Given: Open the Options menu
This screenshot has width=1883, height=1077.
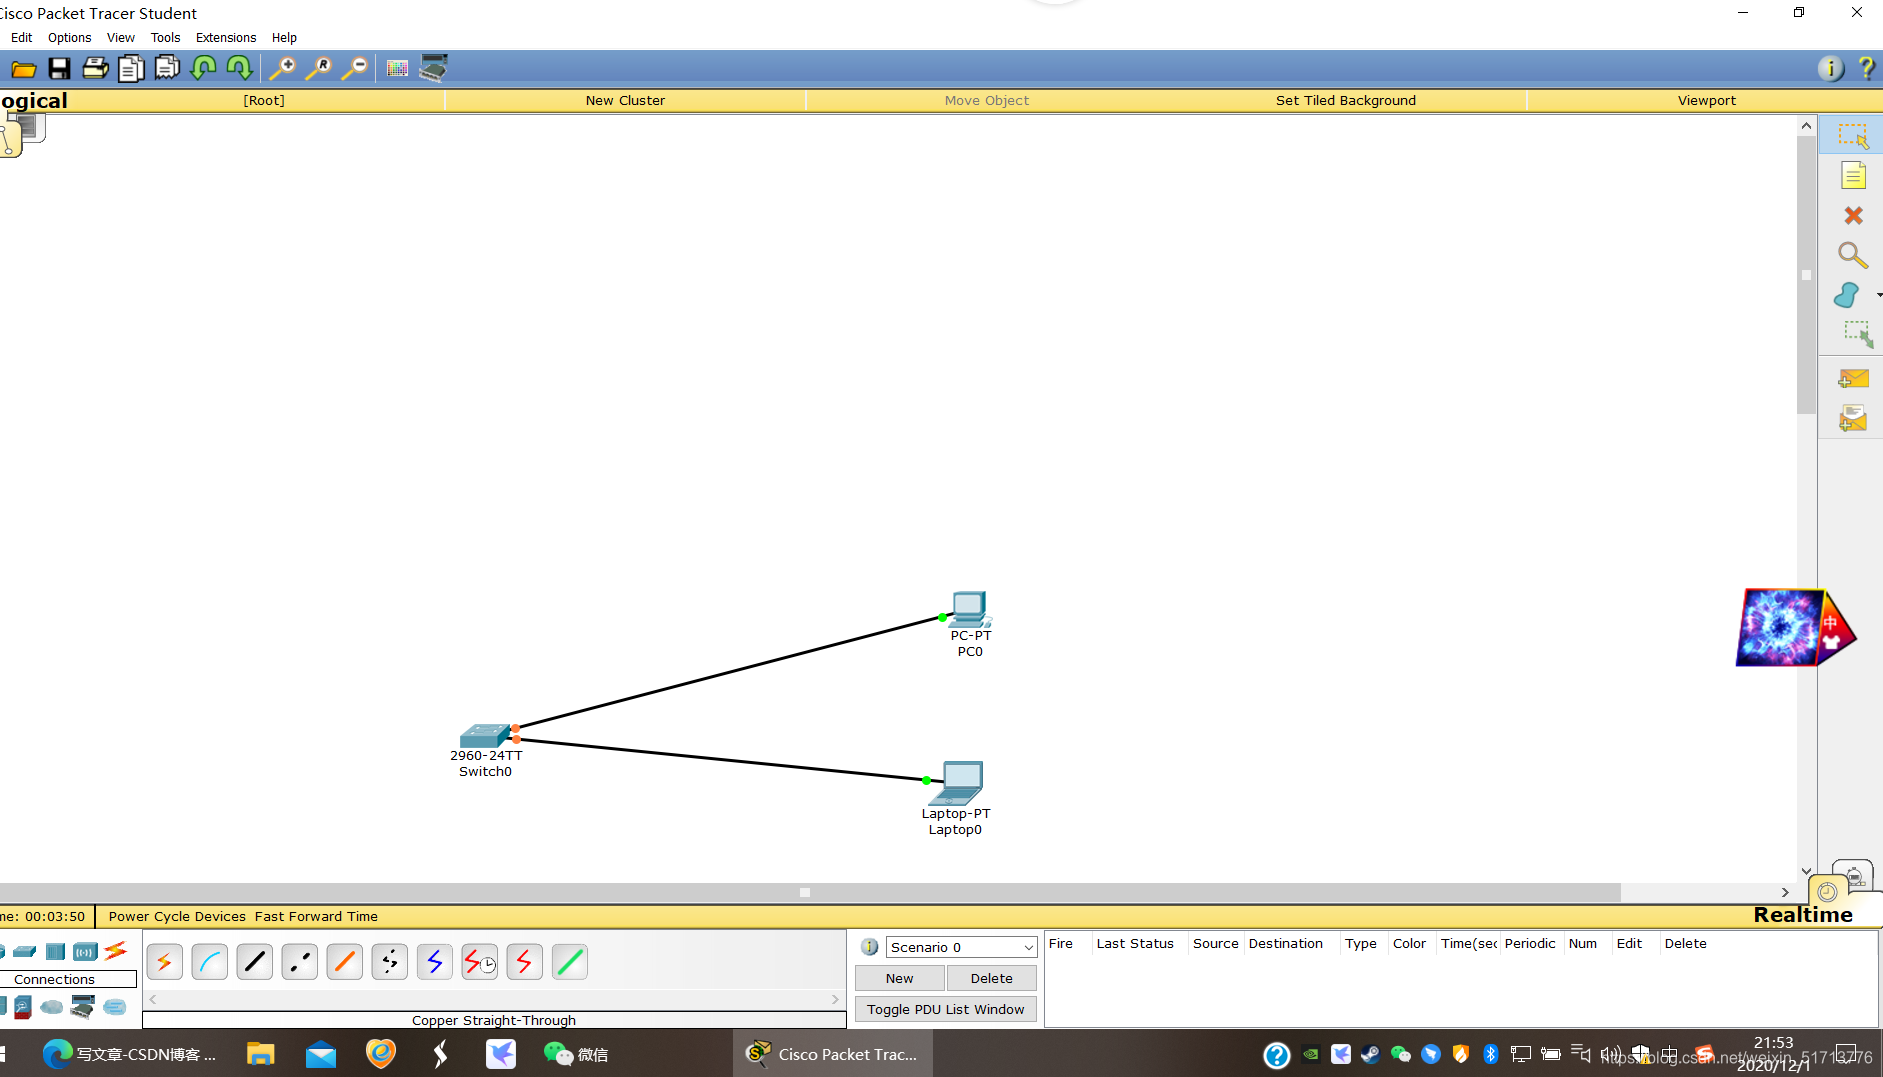Looking at the screenshot, I should pos(69,38).
